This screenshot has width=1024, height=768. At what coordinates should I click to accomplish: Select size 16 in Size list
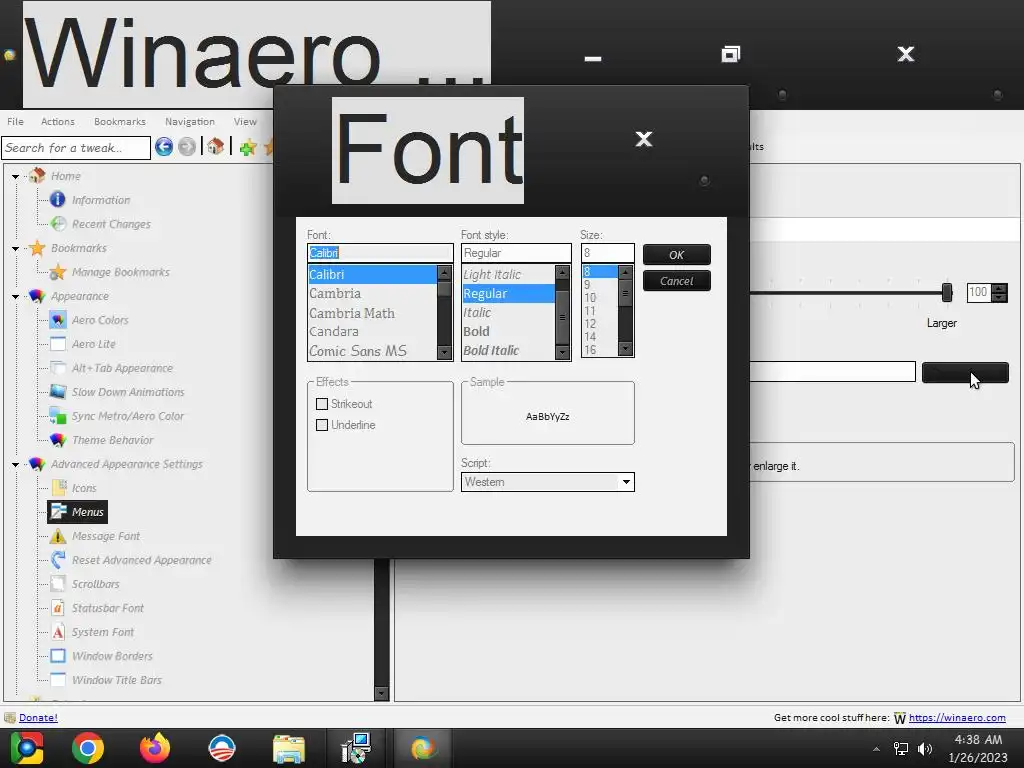pyautogui.click(x=590, y=350)
